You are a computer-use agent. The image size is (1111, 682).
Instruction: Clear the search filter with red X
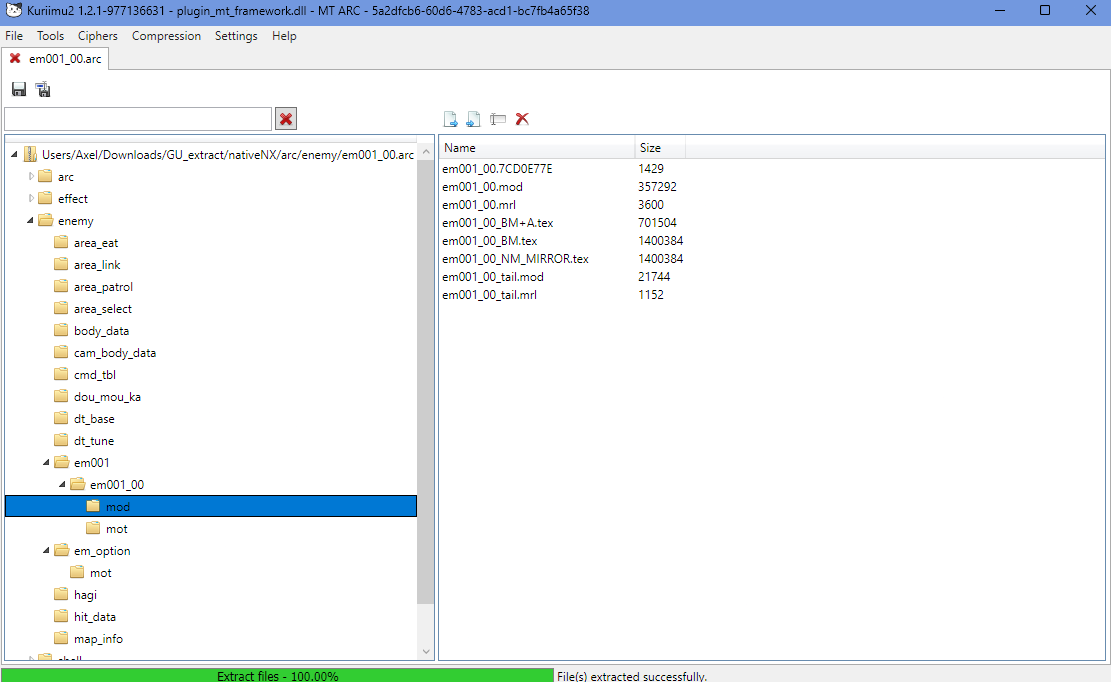(286, 119)
